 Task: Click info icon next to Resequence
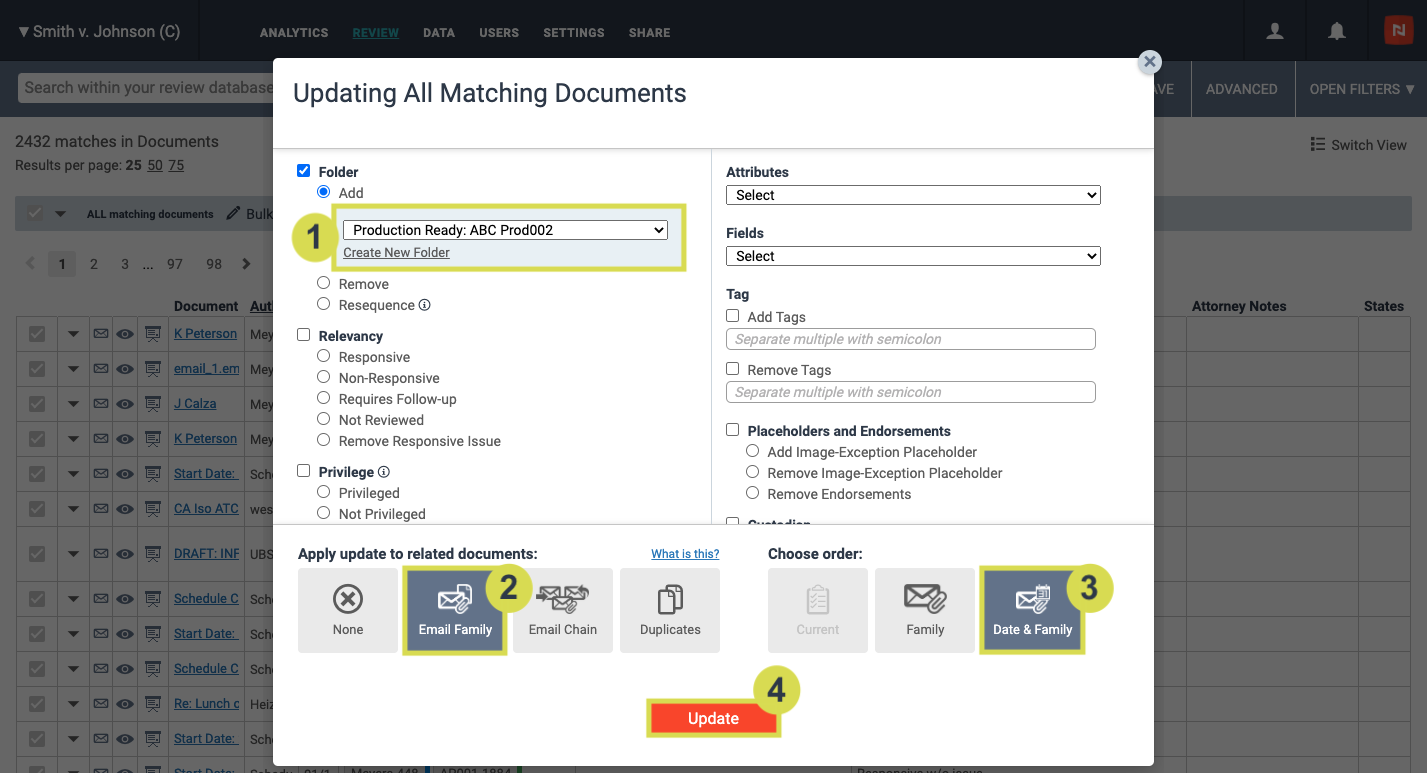click(424, 305)
